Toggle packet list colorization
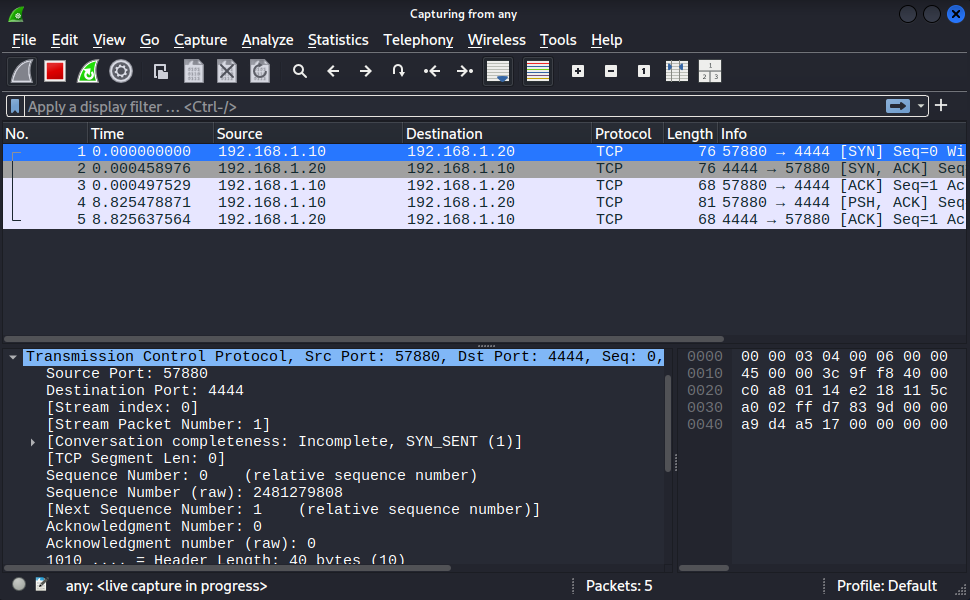 pos(538,71)
